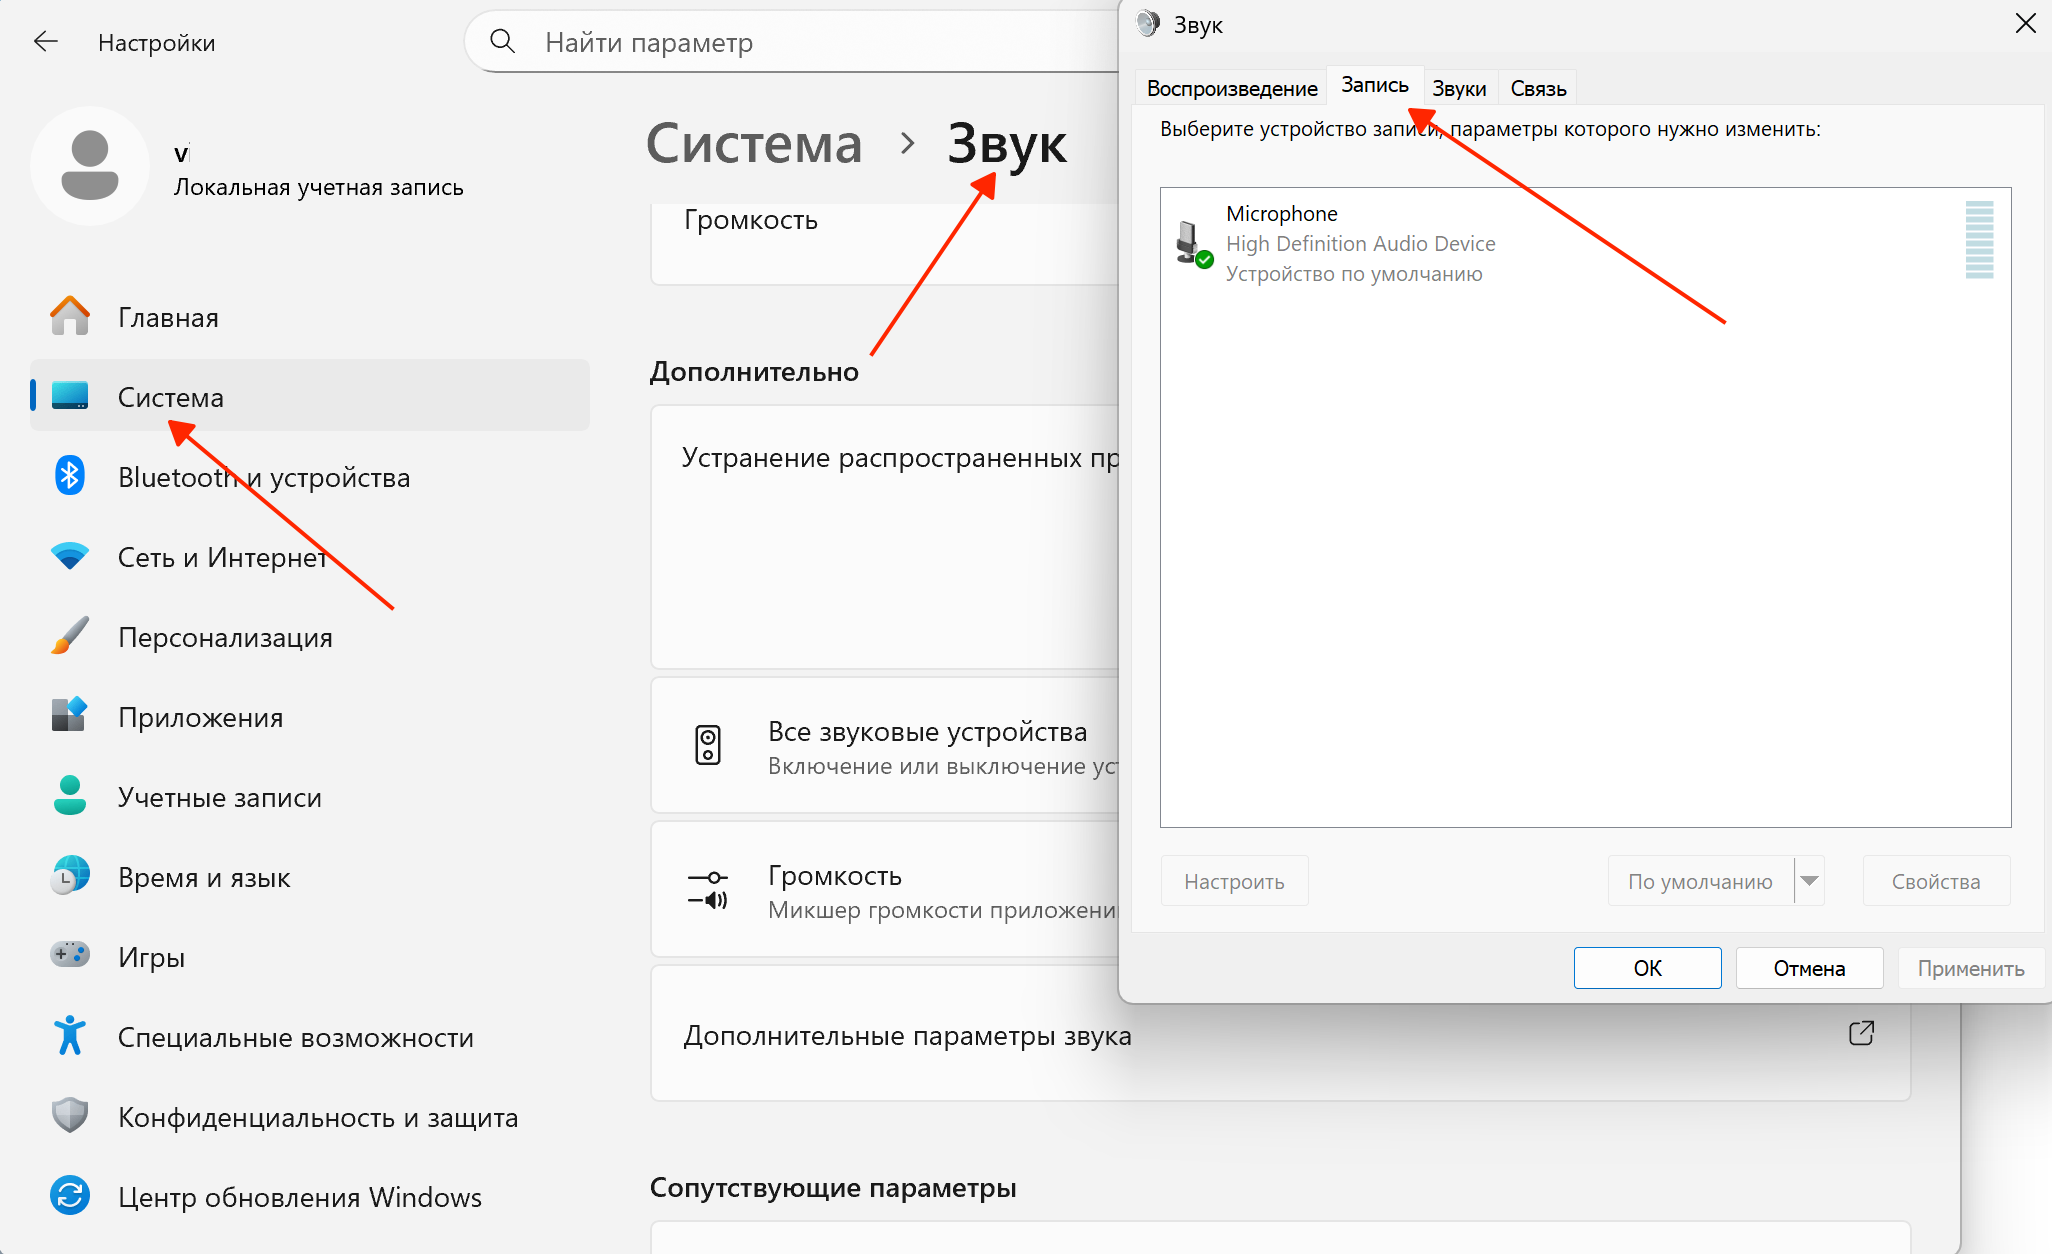The height and width of the screenshot is (1254, 2052).
Task: Click the OK button
Action: pos(1647,968)
